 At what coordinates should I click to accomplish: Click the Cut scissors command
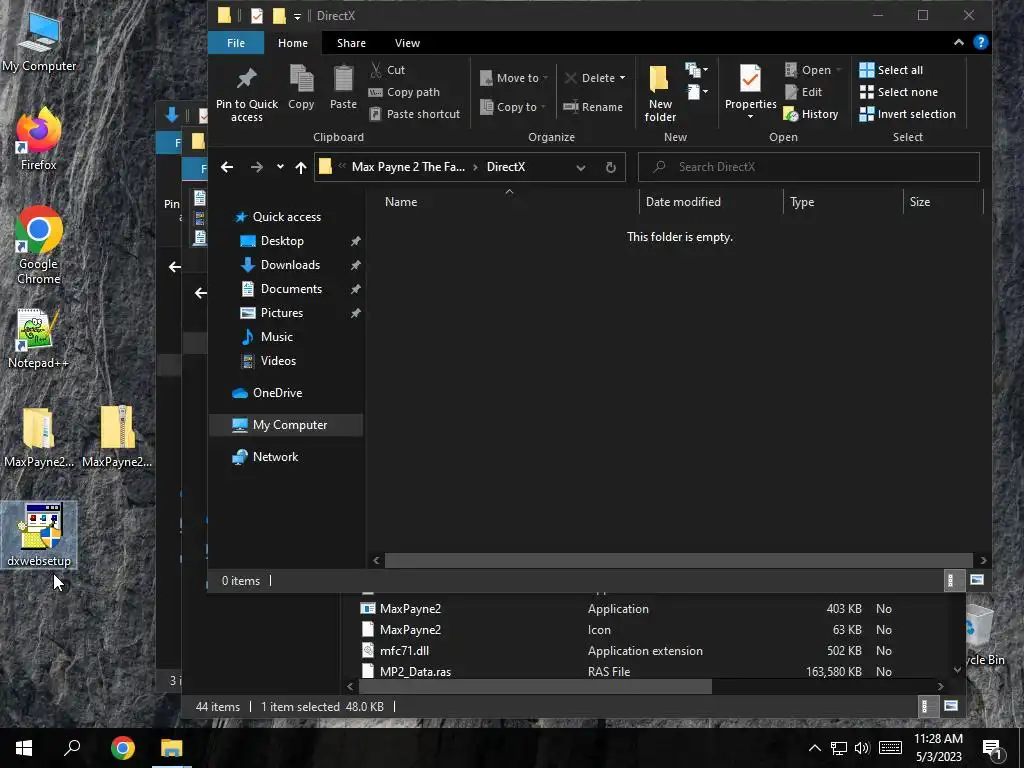pyautogui.click(x=387, y=70)
